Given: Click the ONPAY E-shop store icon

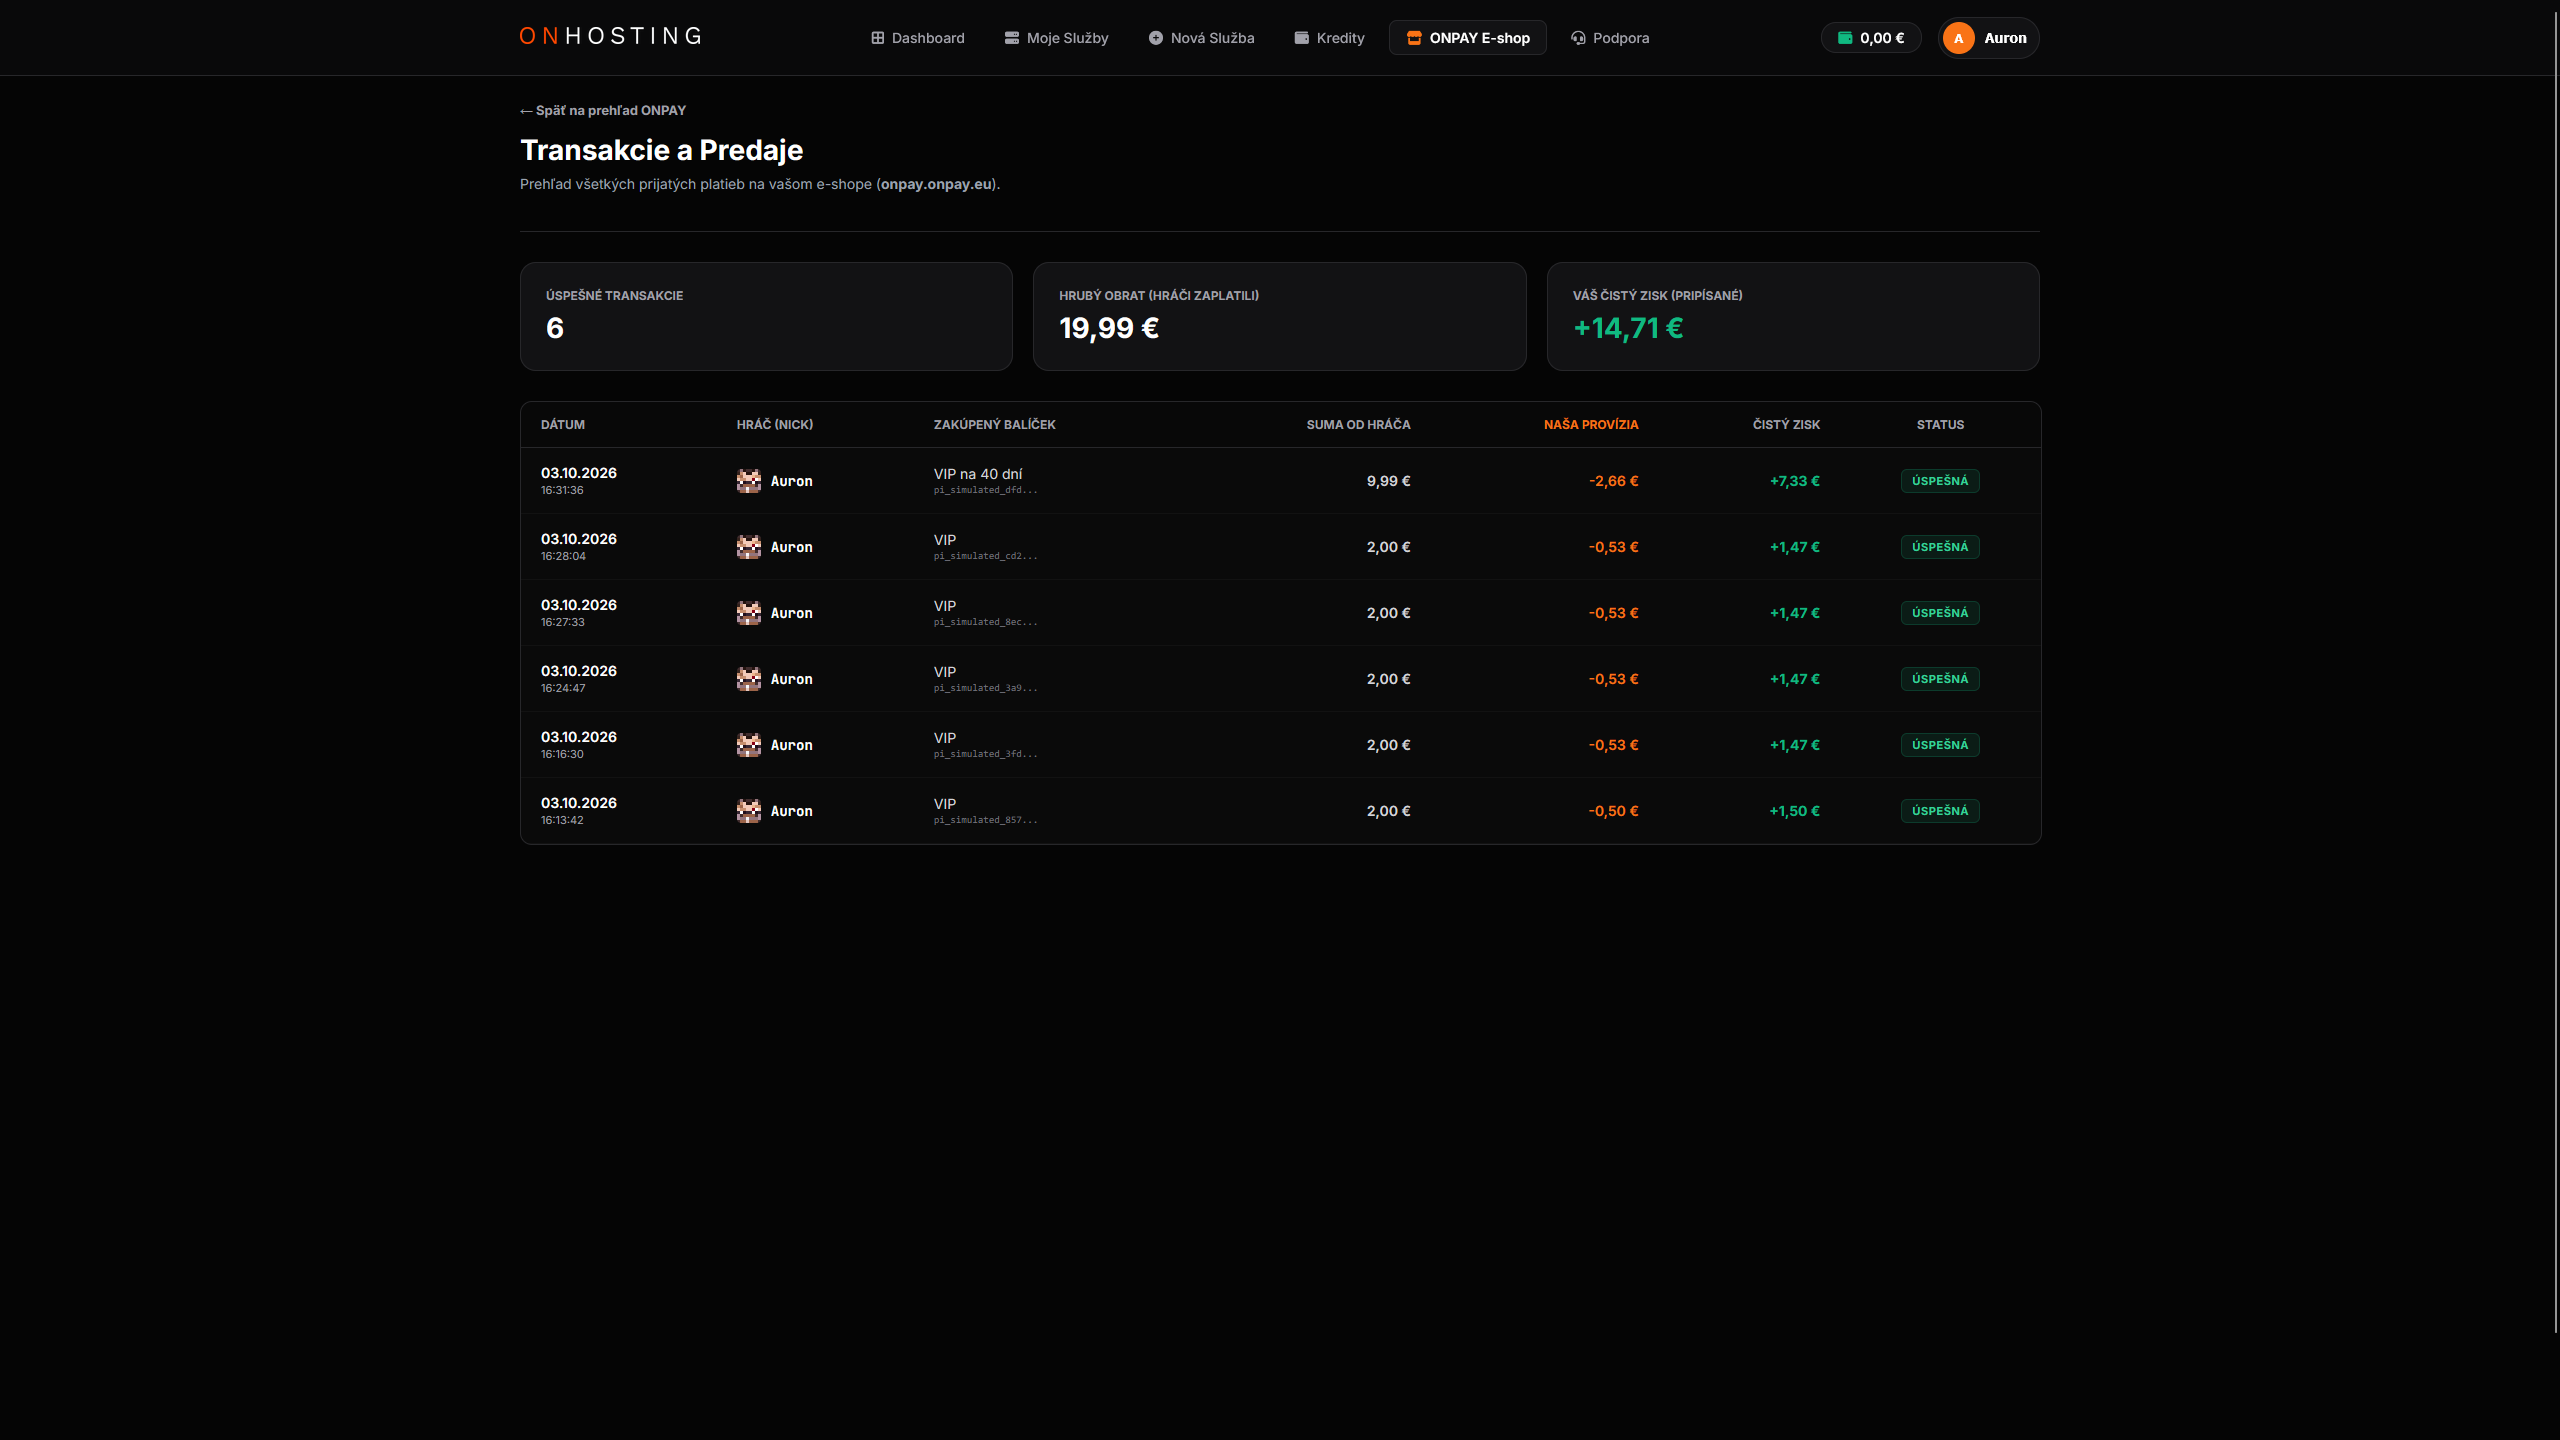Looking at the screenshot, I should coord(1414,38).
